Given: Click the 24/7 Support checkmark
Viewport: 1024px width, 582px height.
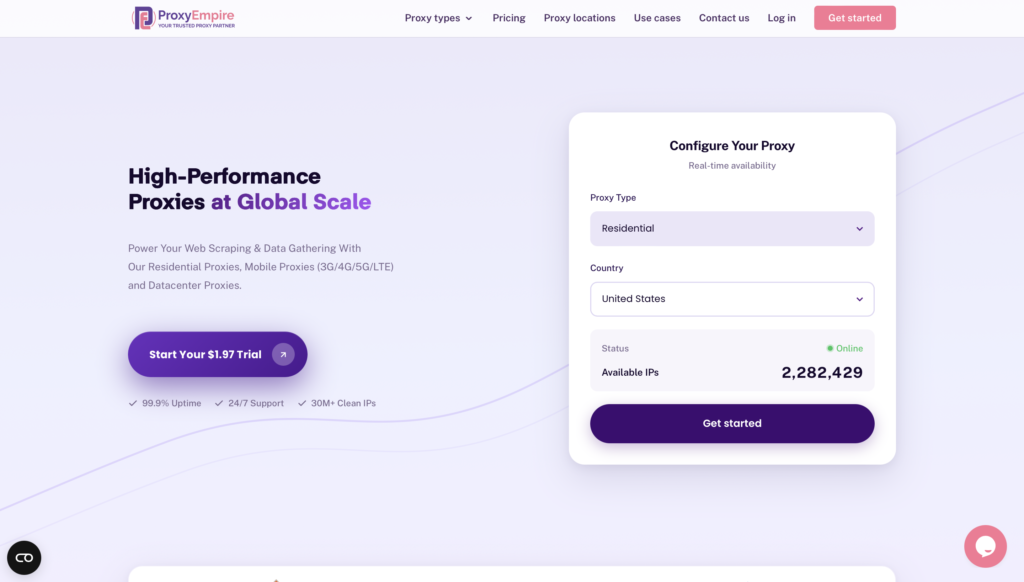Looking at the screenshot, I should coord(218,403).
